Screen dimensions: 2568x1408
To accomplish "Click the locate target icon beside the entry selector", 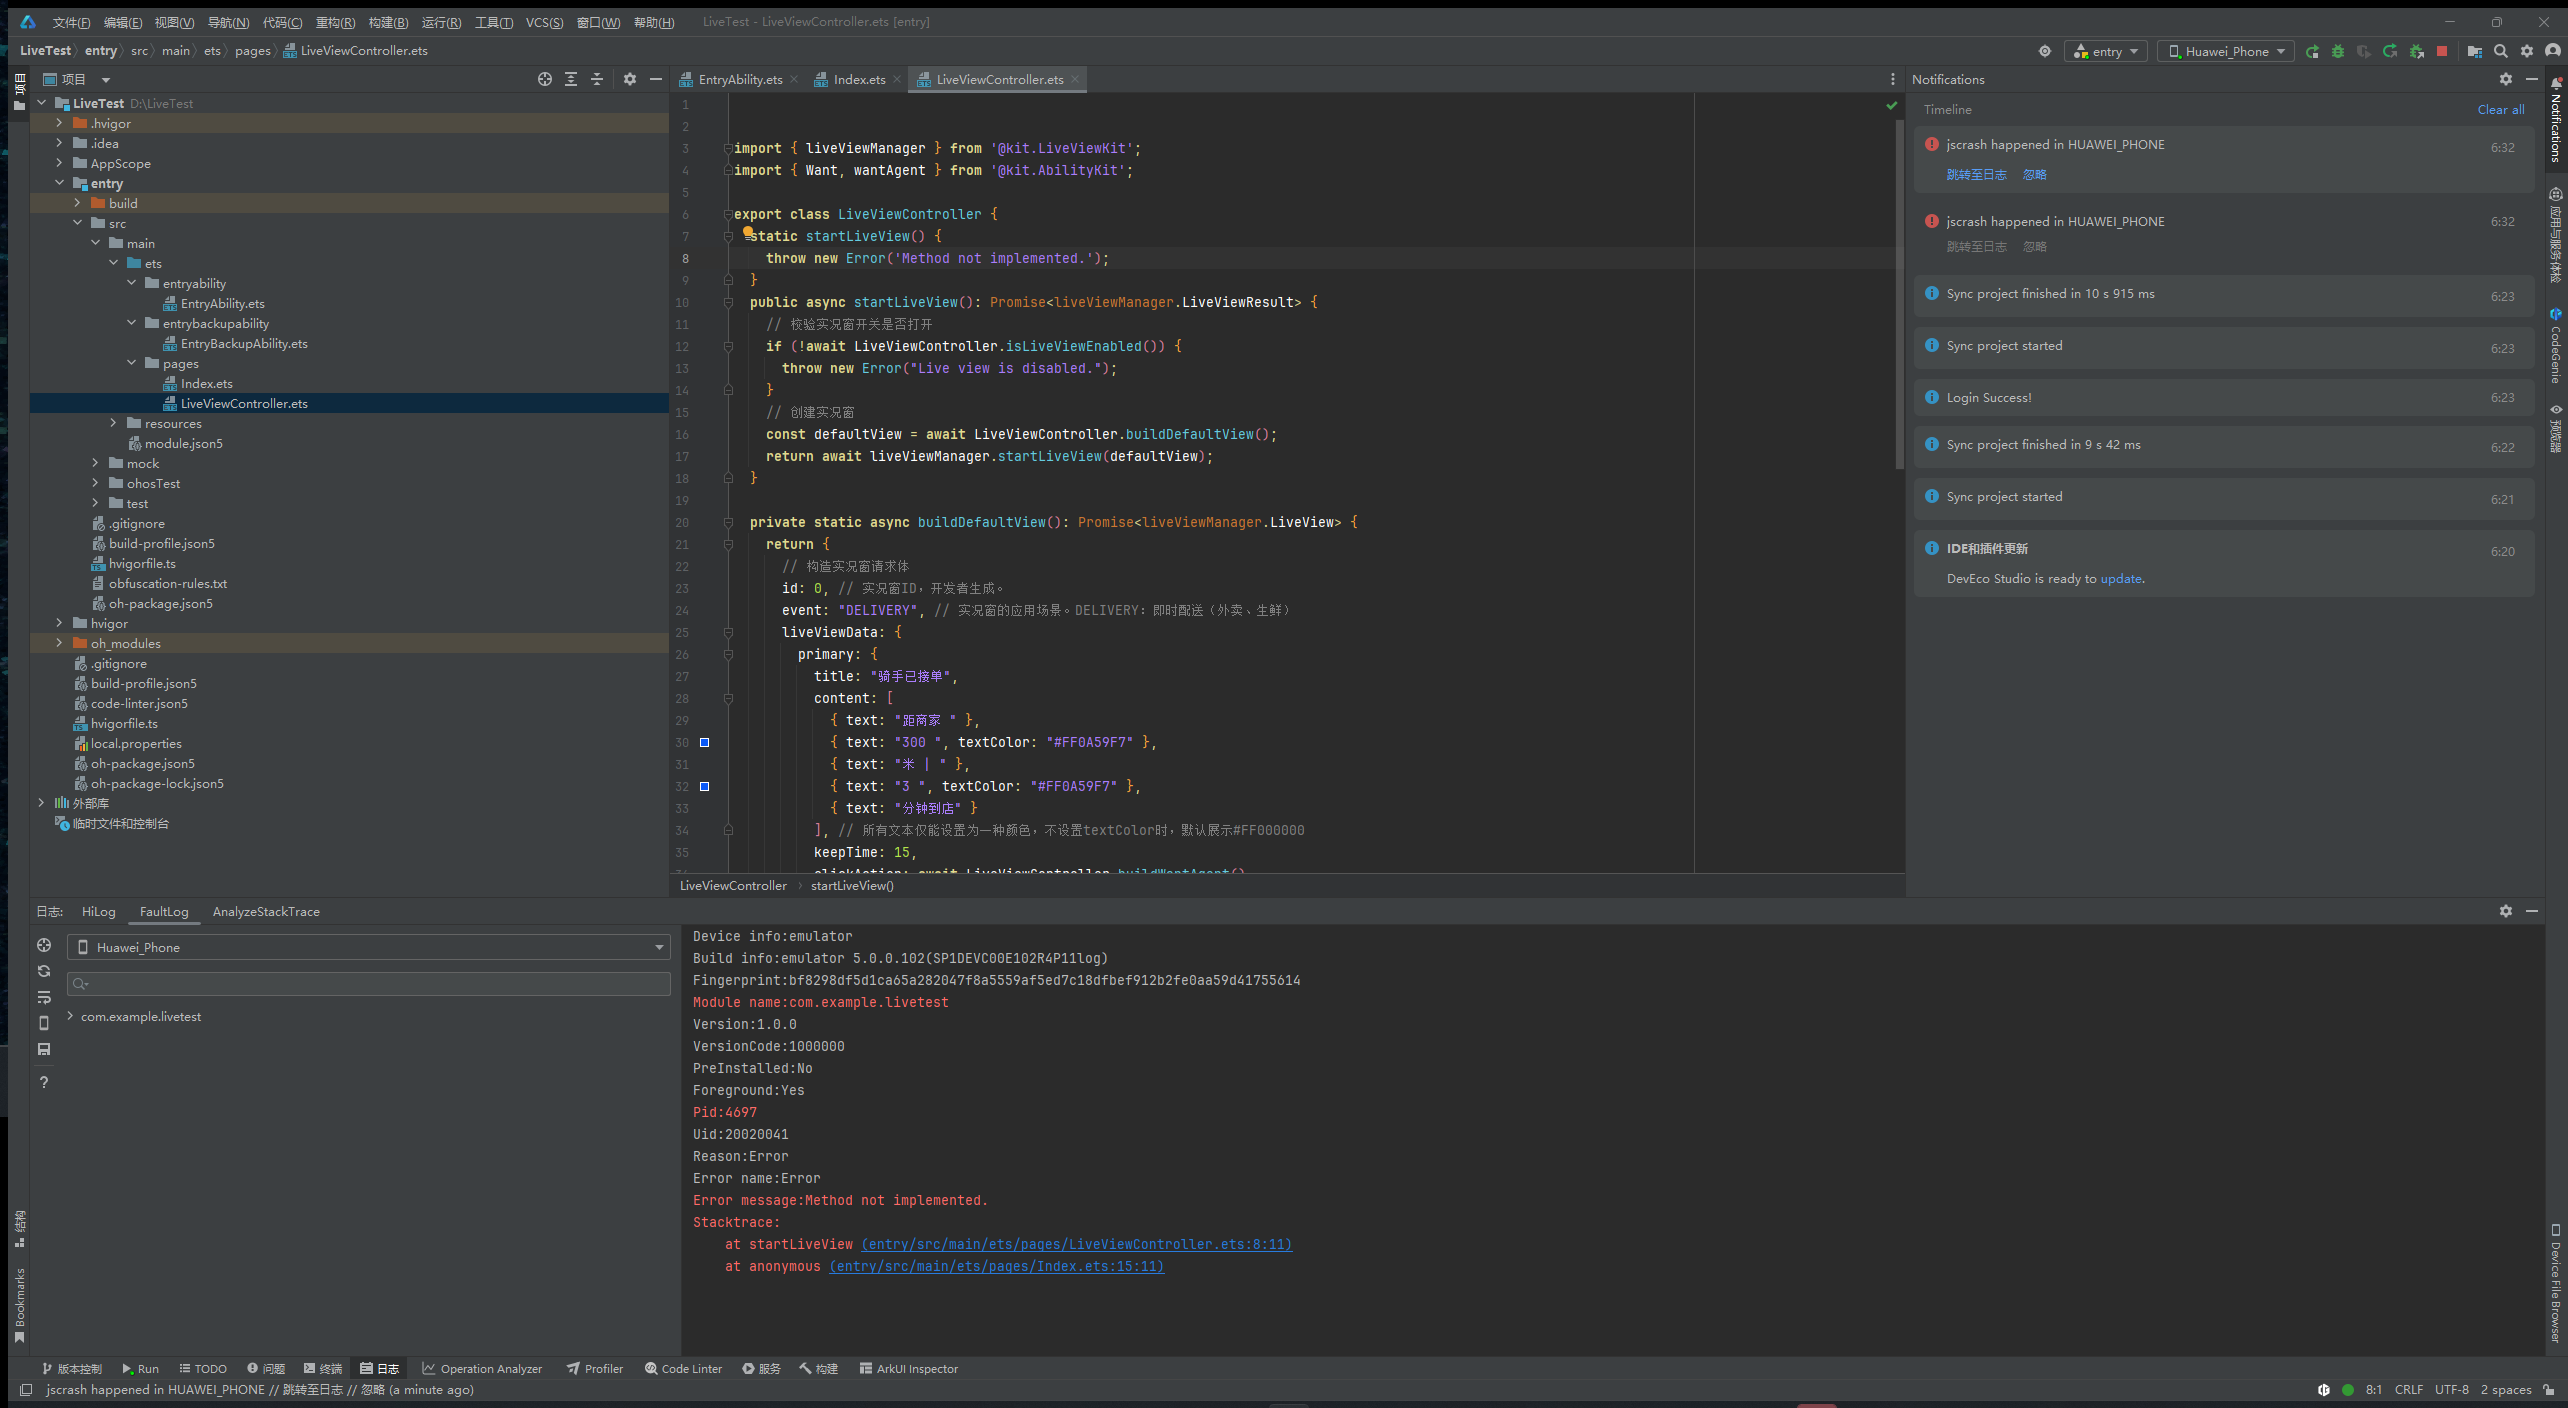I will pos(2045,51).
